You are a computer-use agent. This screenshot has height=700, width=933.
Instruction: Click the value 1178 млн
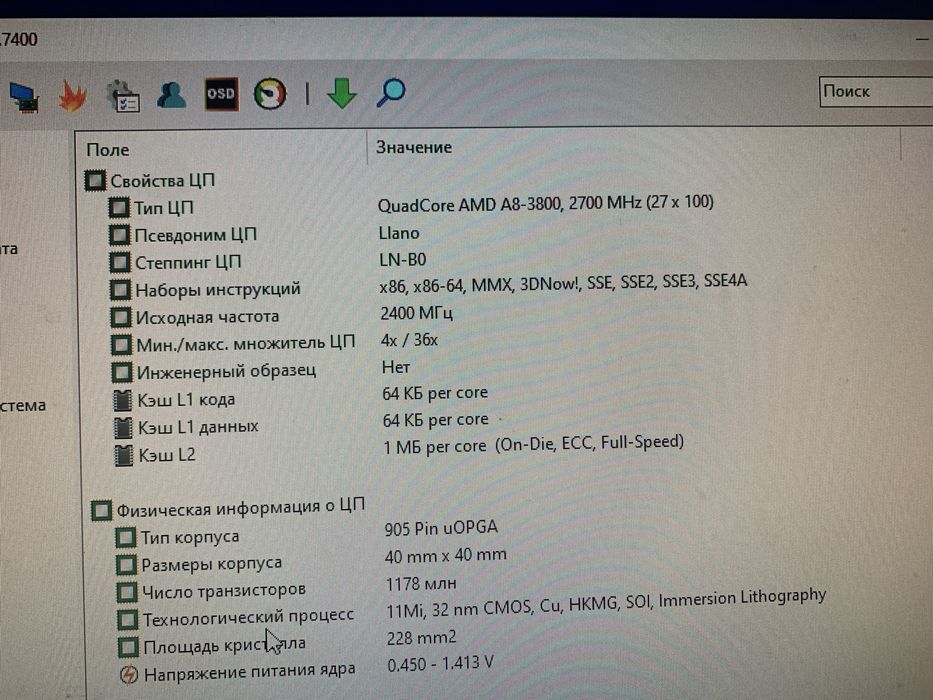pos(421,583)
